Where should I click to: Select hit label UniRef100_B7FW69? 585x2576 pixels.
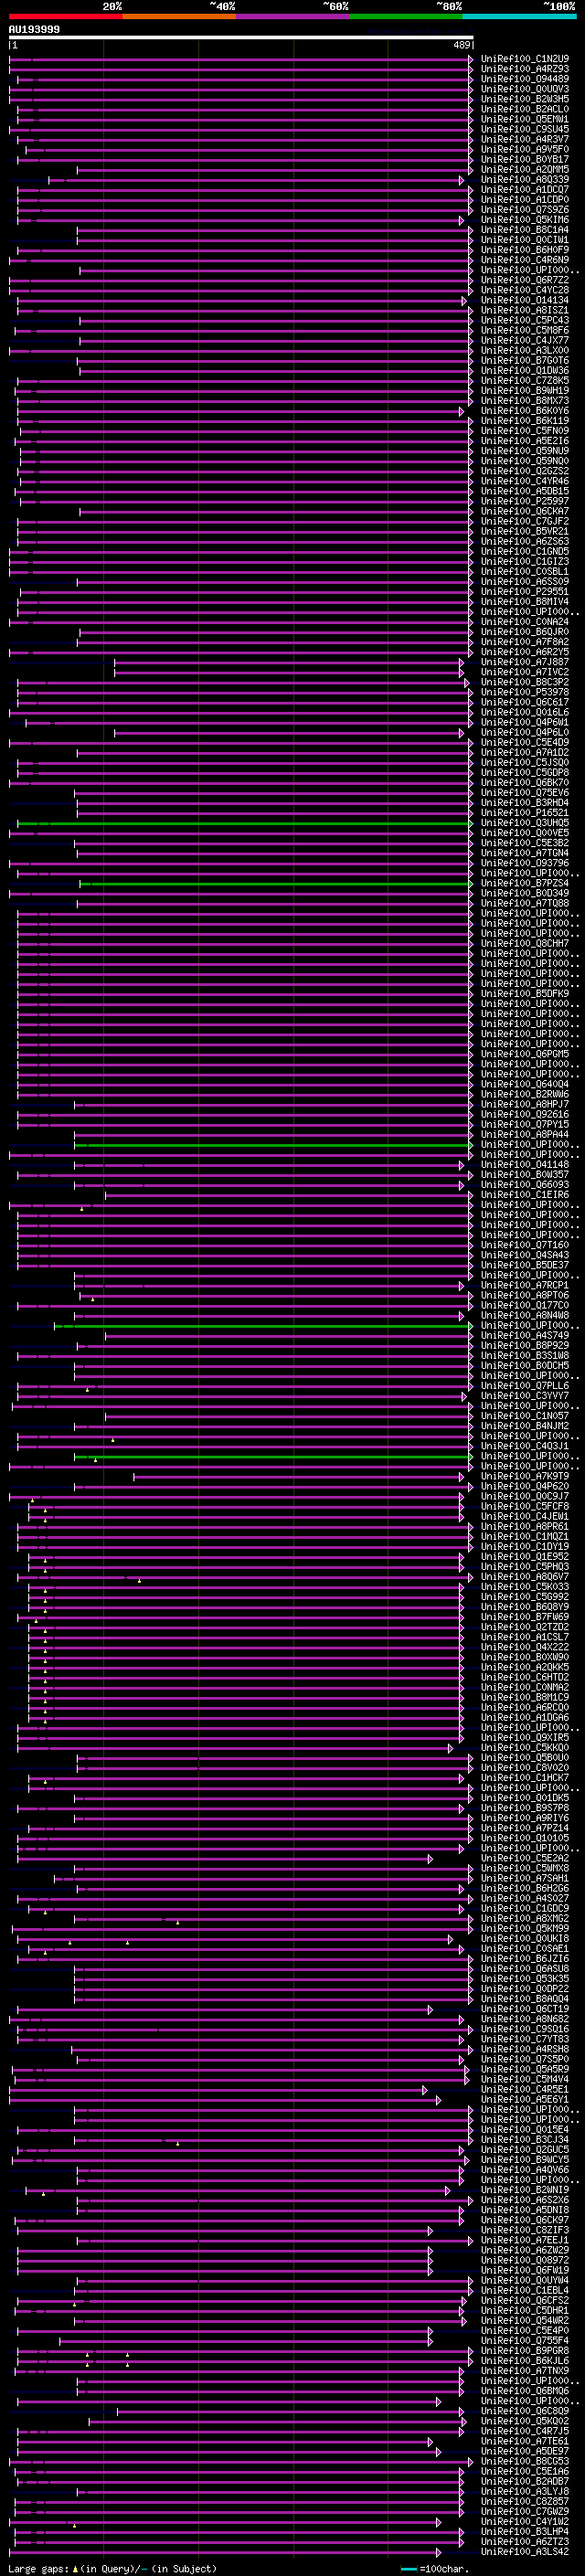pos(525,1617)
